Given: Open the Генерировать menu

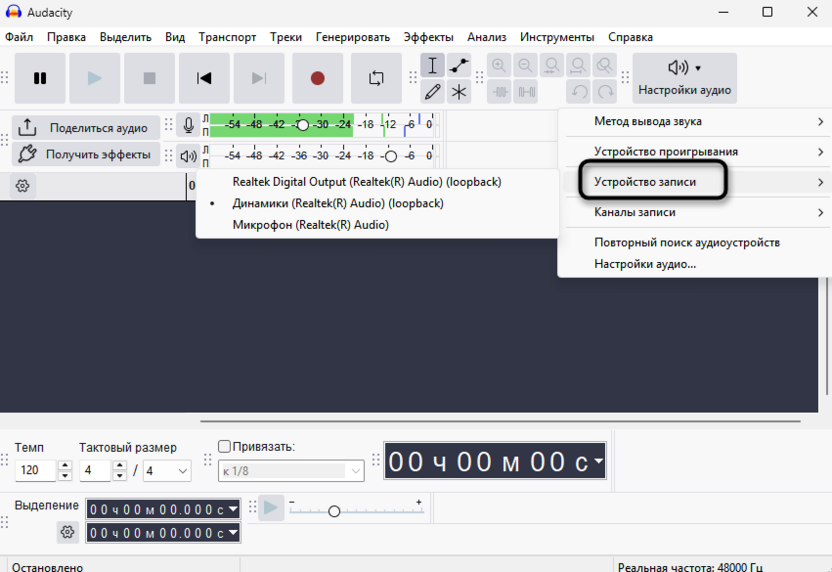Looking at the screenshot, I should click(352, 37).
